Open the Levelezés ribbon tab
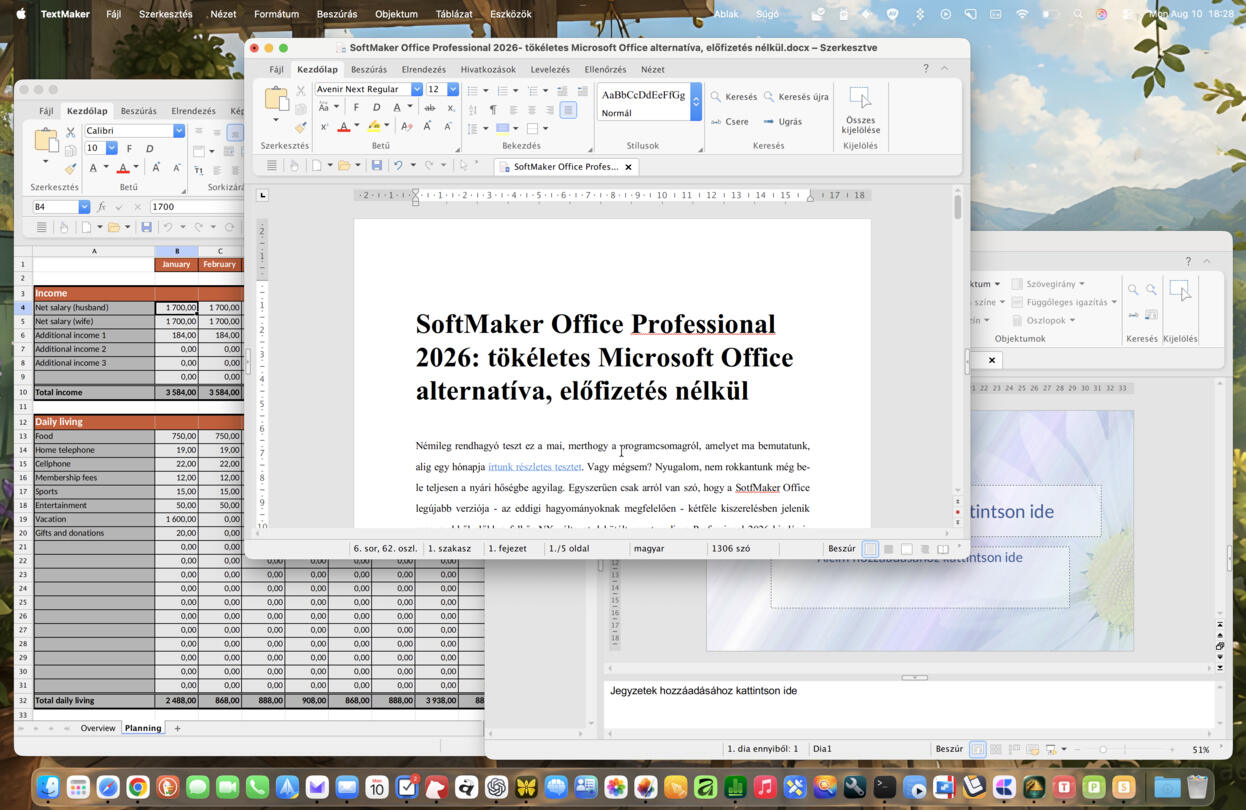 coord(550,69)
